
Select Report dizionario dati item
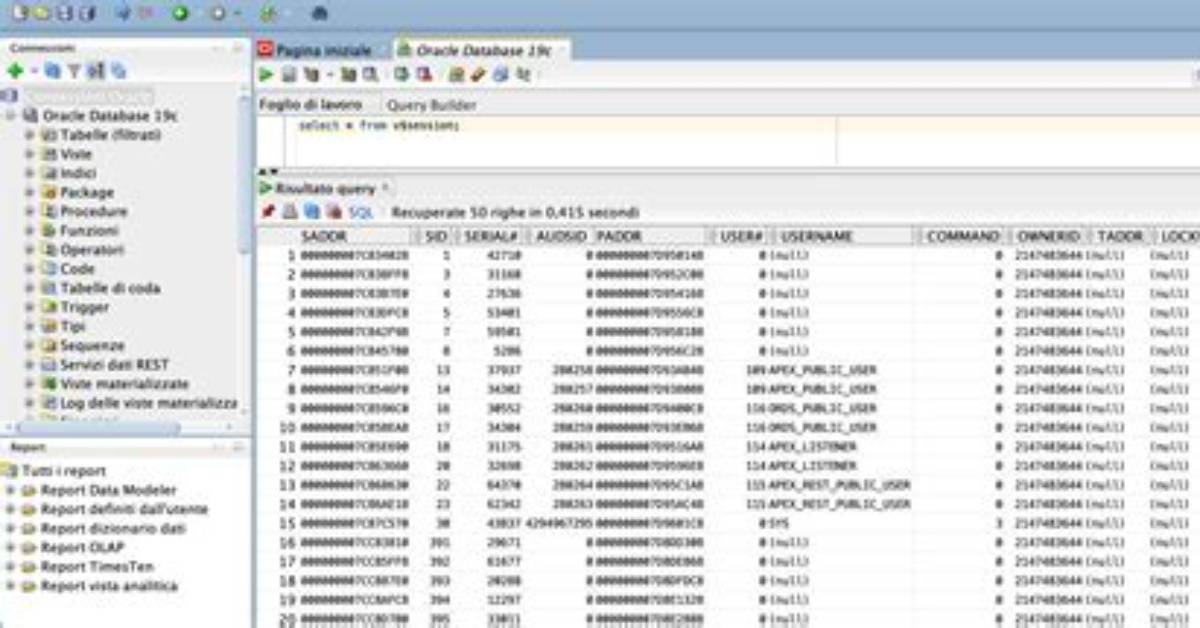coord(112,528)
